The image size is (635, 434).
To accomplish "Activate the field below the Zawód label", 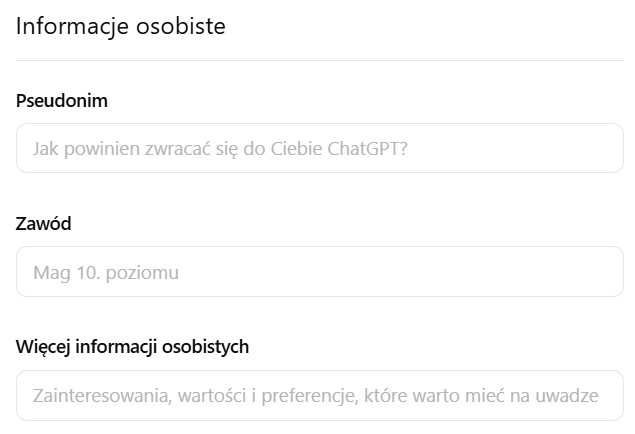I will (x=319, y=271).
